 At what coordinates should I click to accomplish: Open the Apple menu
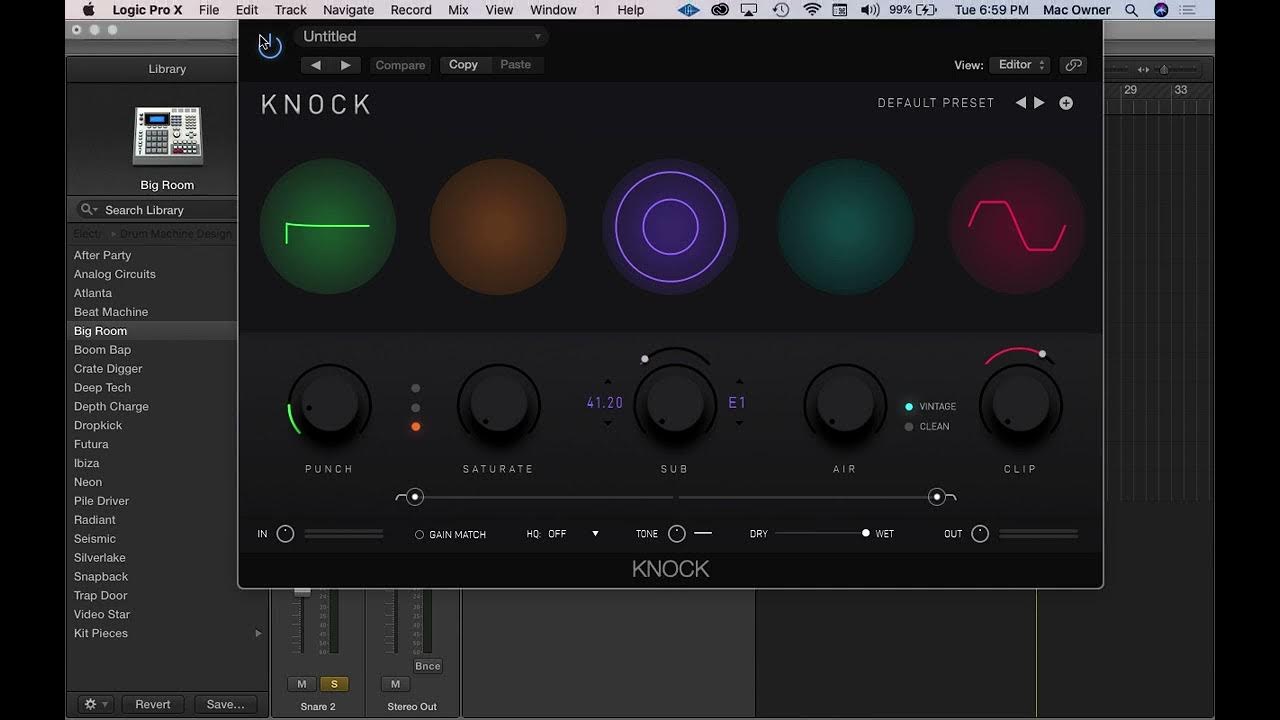coord(88,10)
